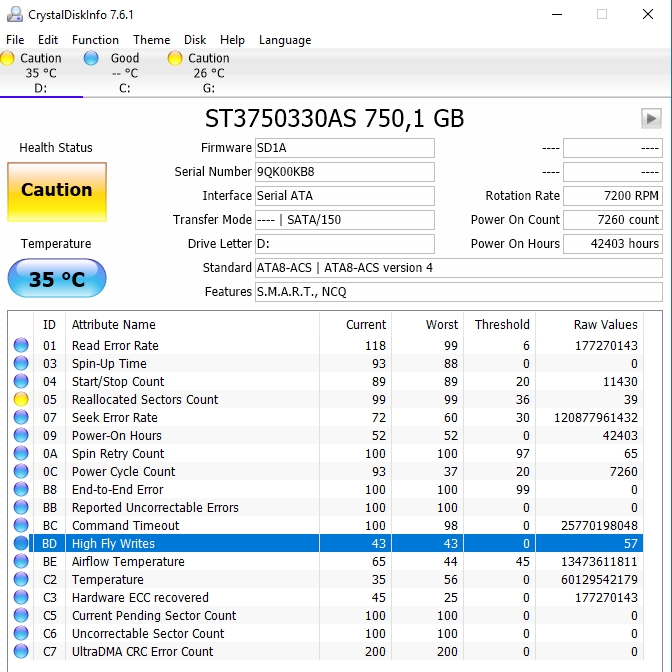Click the yellow Caution health status button

click(x=56, y=191)
